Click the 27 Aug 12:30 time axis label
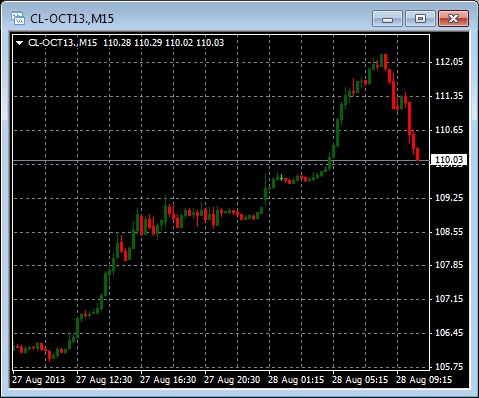 point(104,380)
